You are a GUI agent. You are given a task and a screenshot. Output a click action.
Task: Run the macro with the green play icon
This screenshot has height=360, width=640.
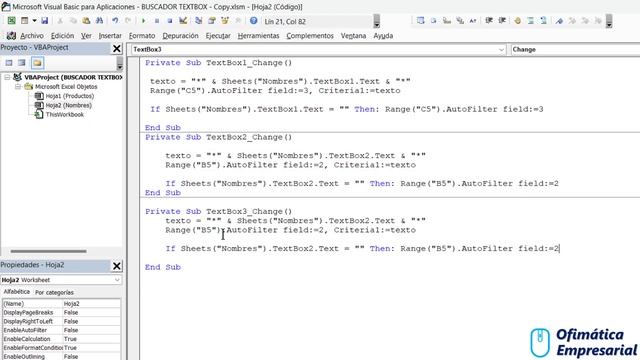143,21
